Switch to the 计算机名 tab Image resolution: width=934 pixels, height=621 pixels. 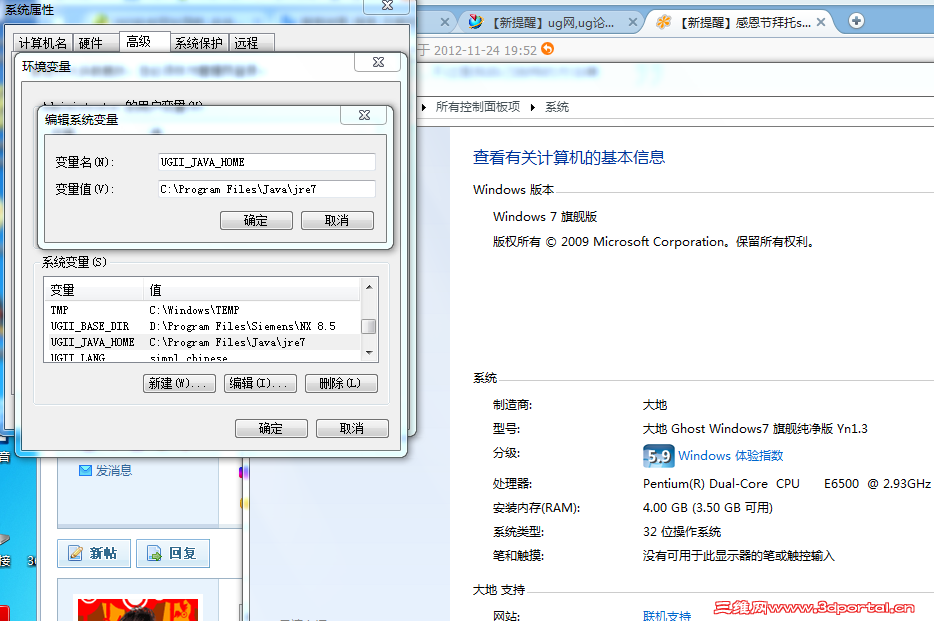[x=43, y=43]
